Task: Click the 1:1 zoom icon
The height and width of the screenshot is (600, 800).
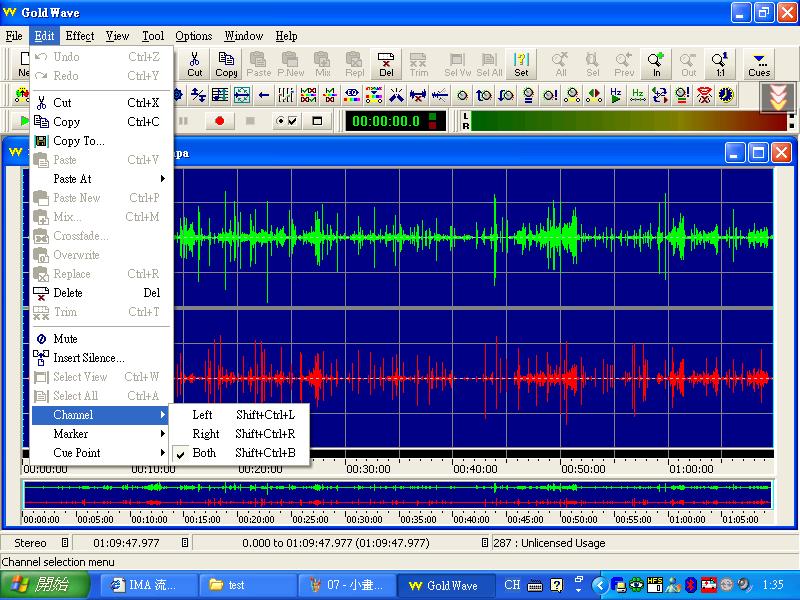Action: (720, 64)
